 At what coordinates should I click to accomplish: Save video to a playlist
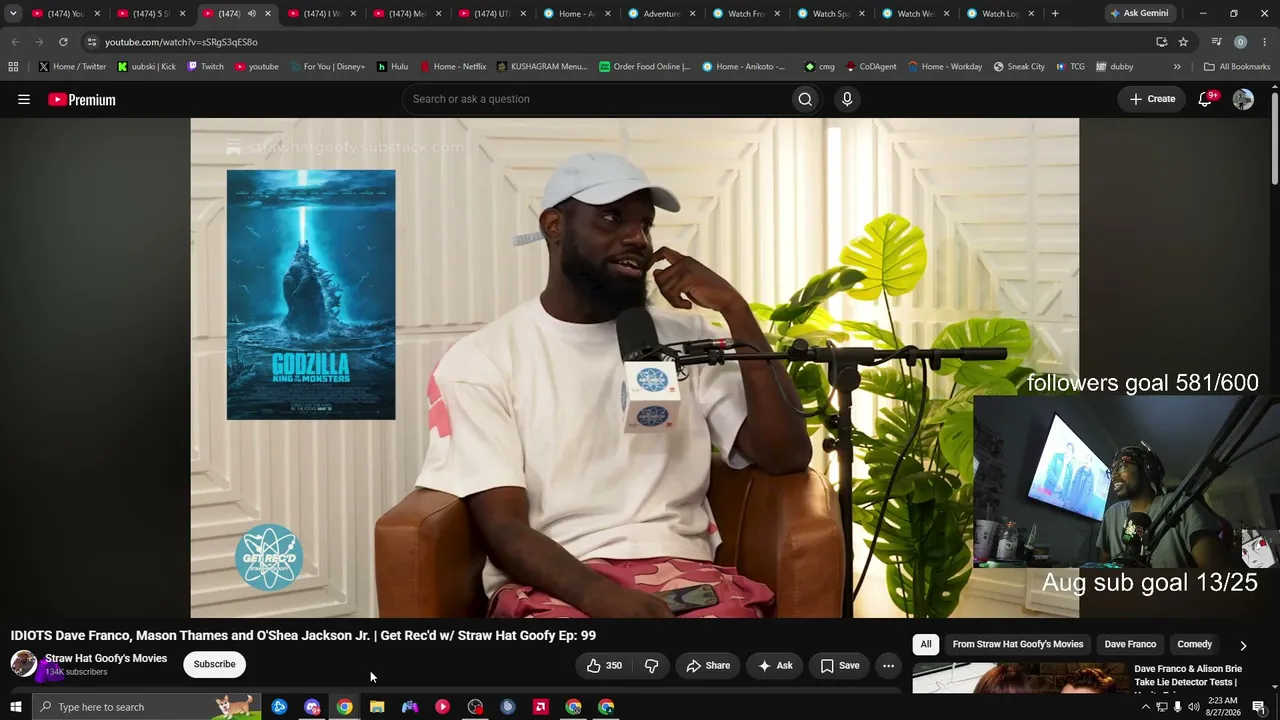click(840, 665)
